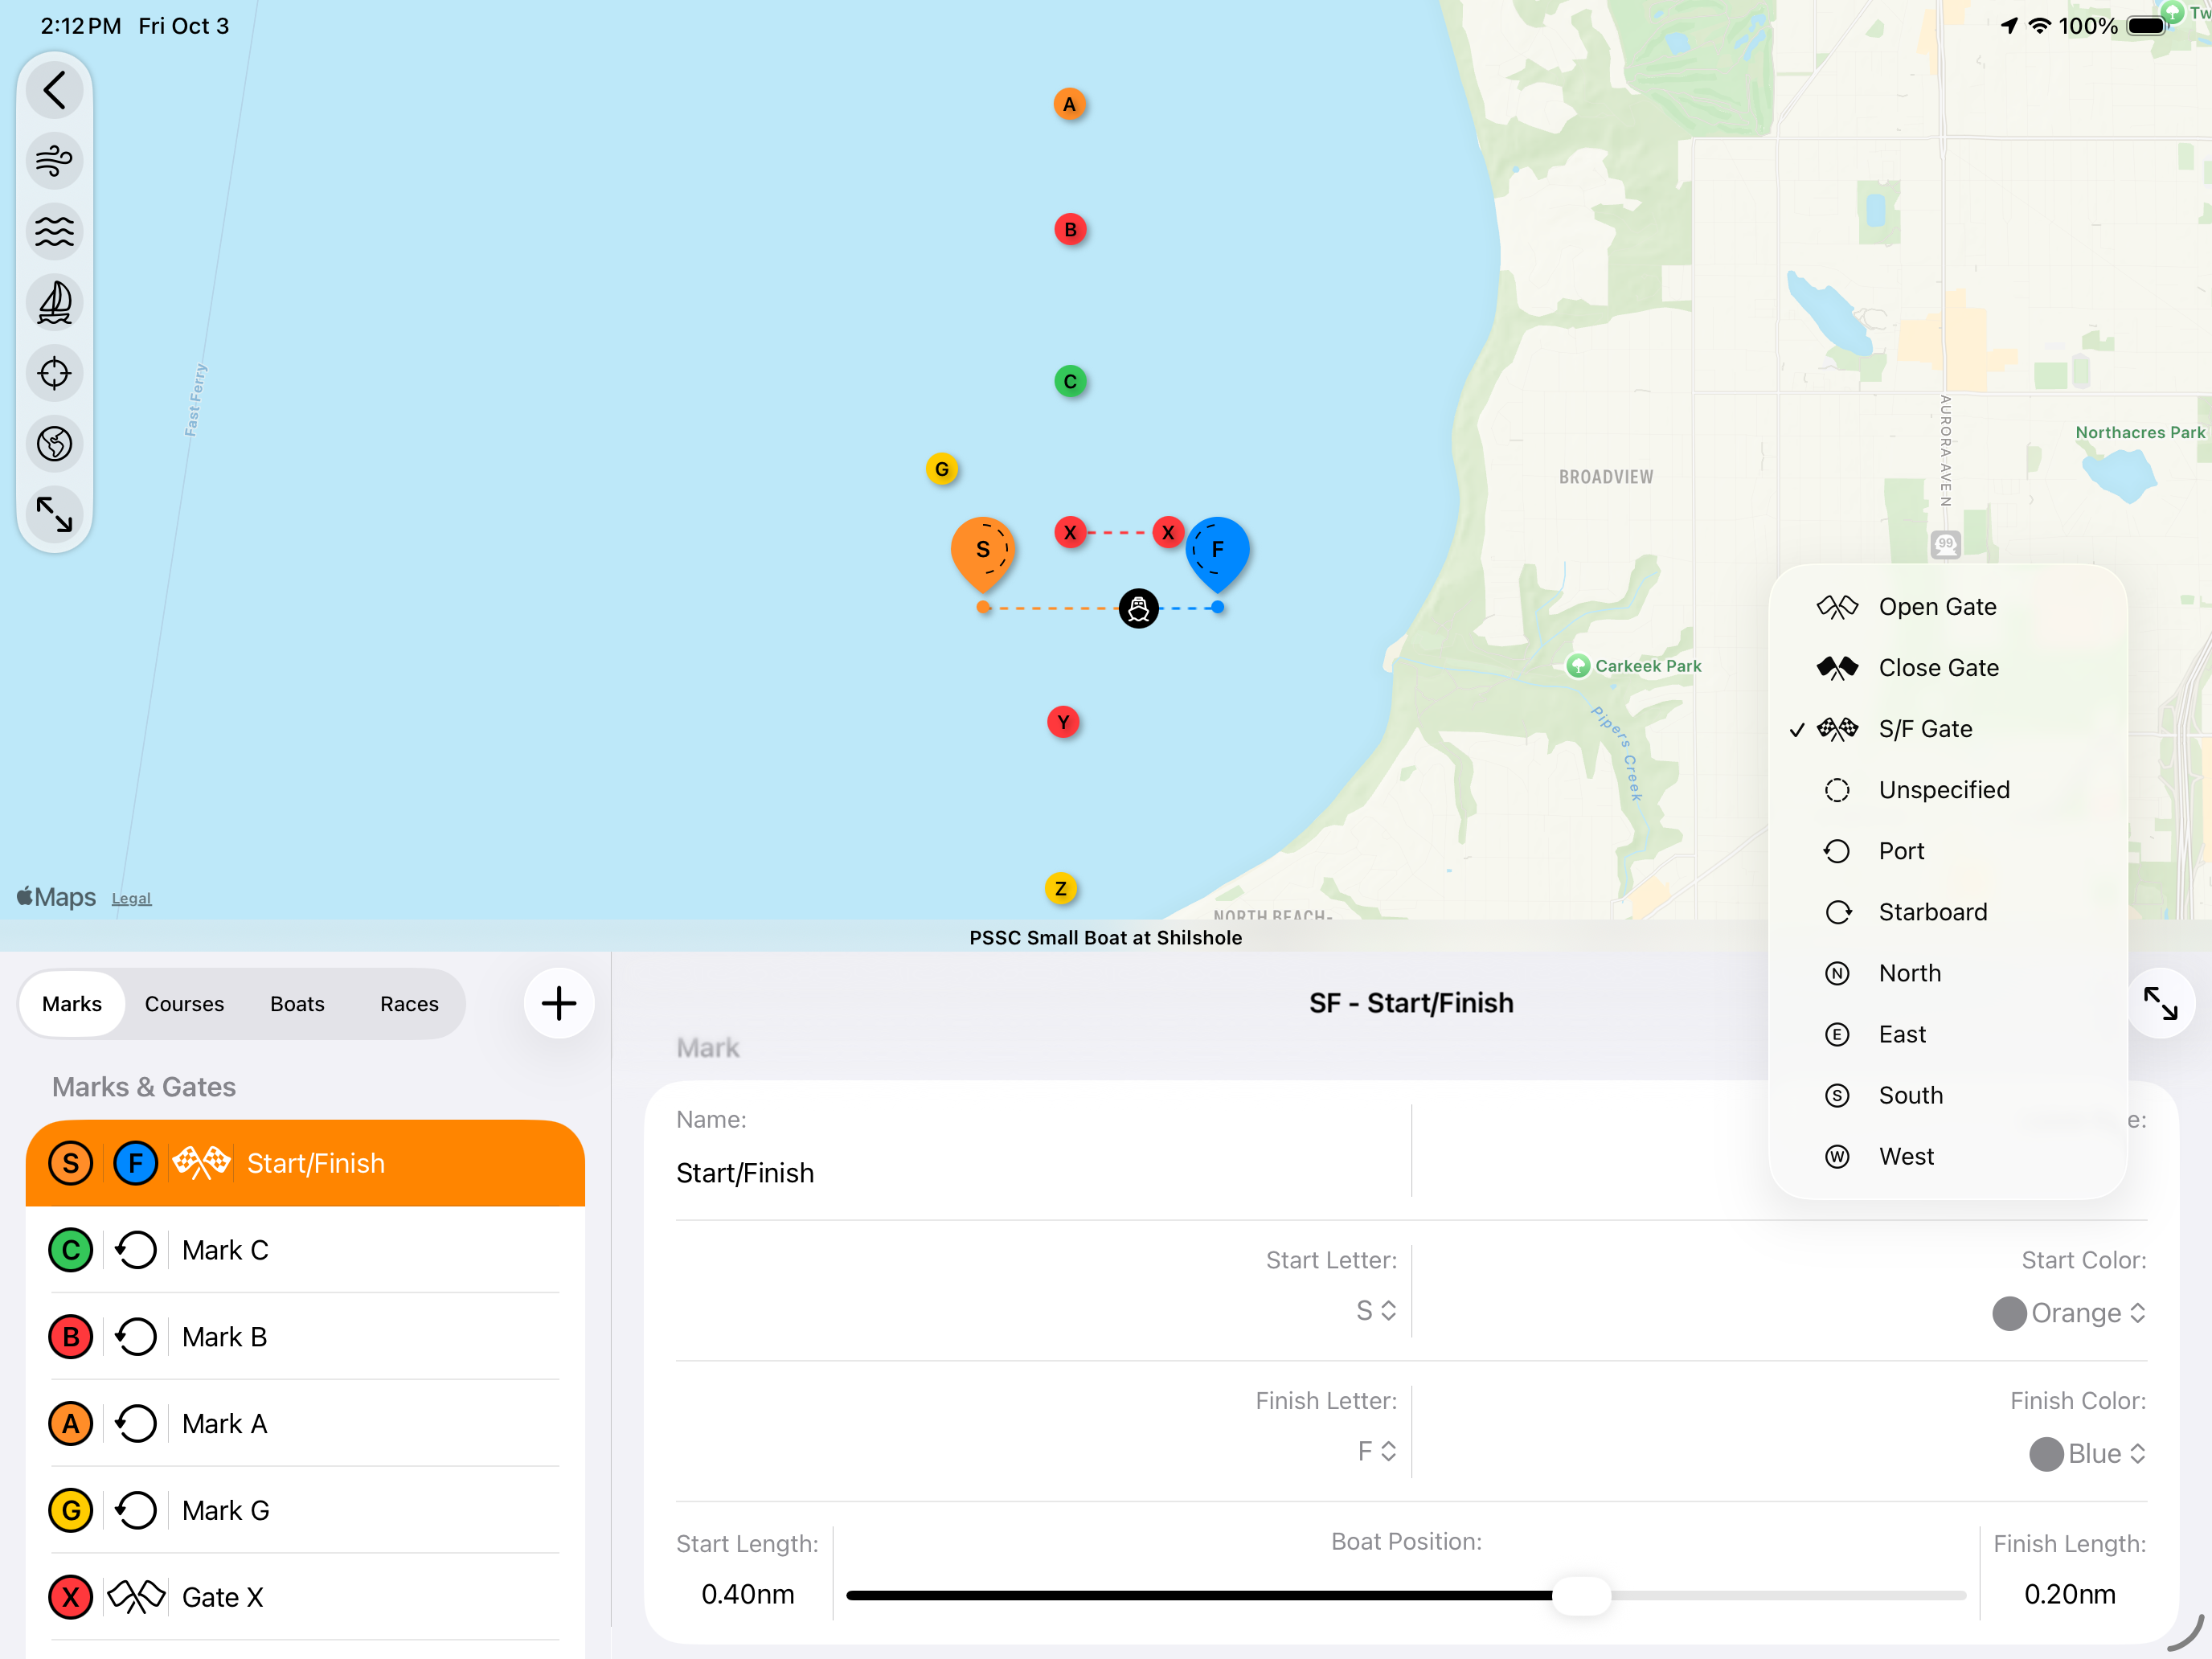Add a new mark with the plus button
This screenshot has width=2212, height=1659.
559,1003
